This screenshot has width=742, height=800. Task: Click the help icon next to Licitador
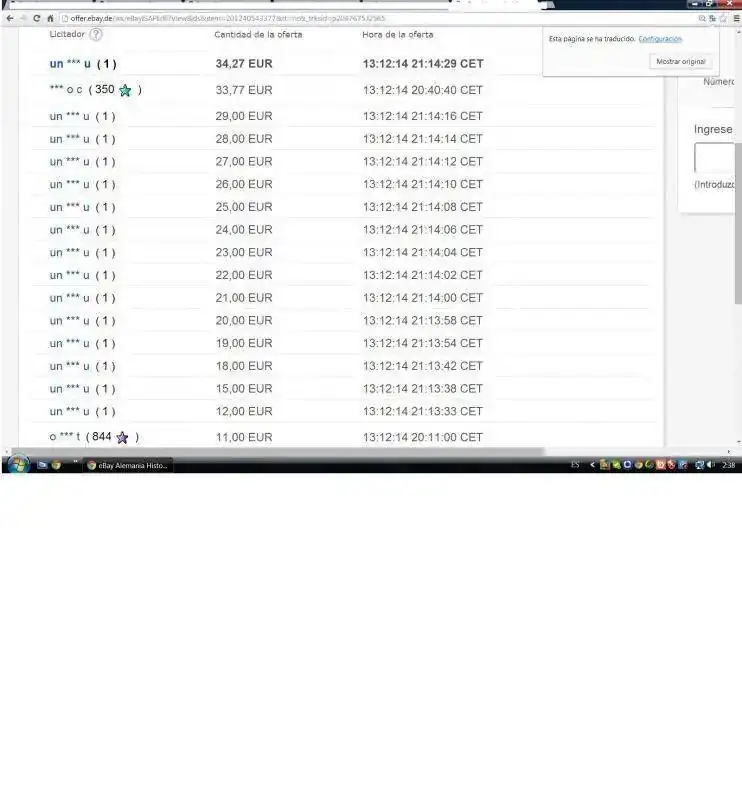(96, 35)
